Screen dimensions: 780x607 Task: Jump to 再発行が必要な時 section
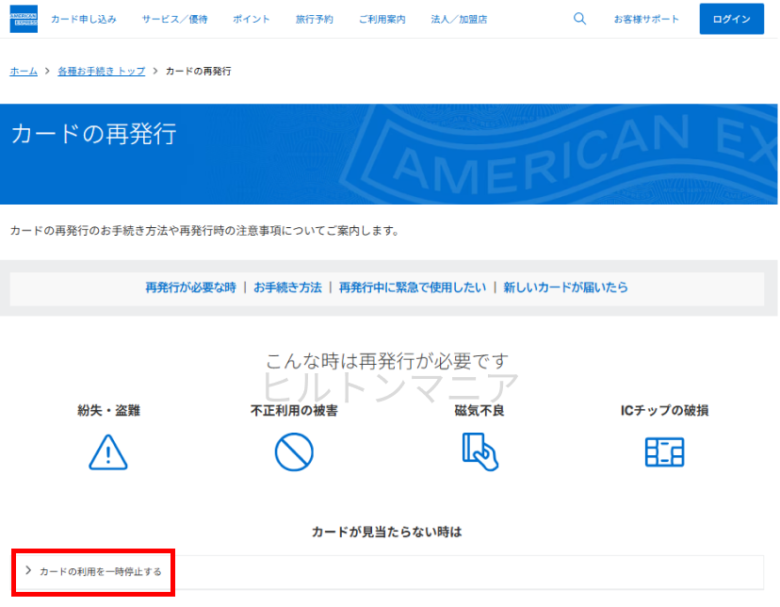point(191,287)
